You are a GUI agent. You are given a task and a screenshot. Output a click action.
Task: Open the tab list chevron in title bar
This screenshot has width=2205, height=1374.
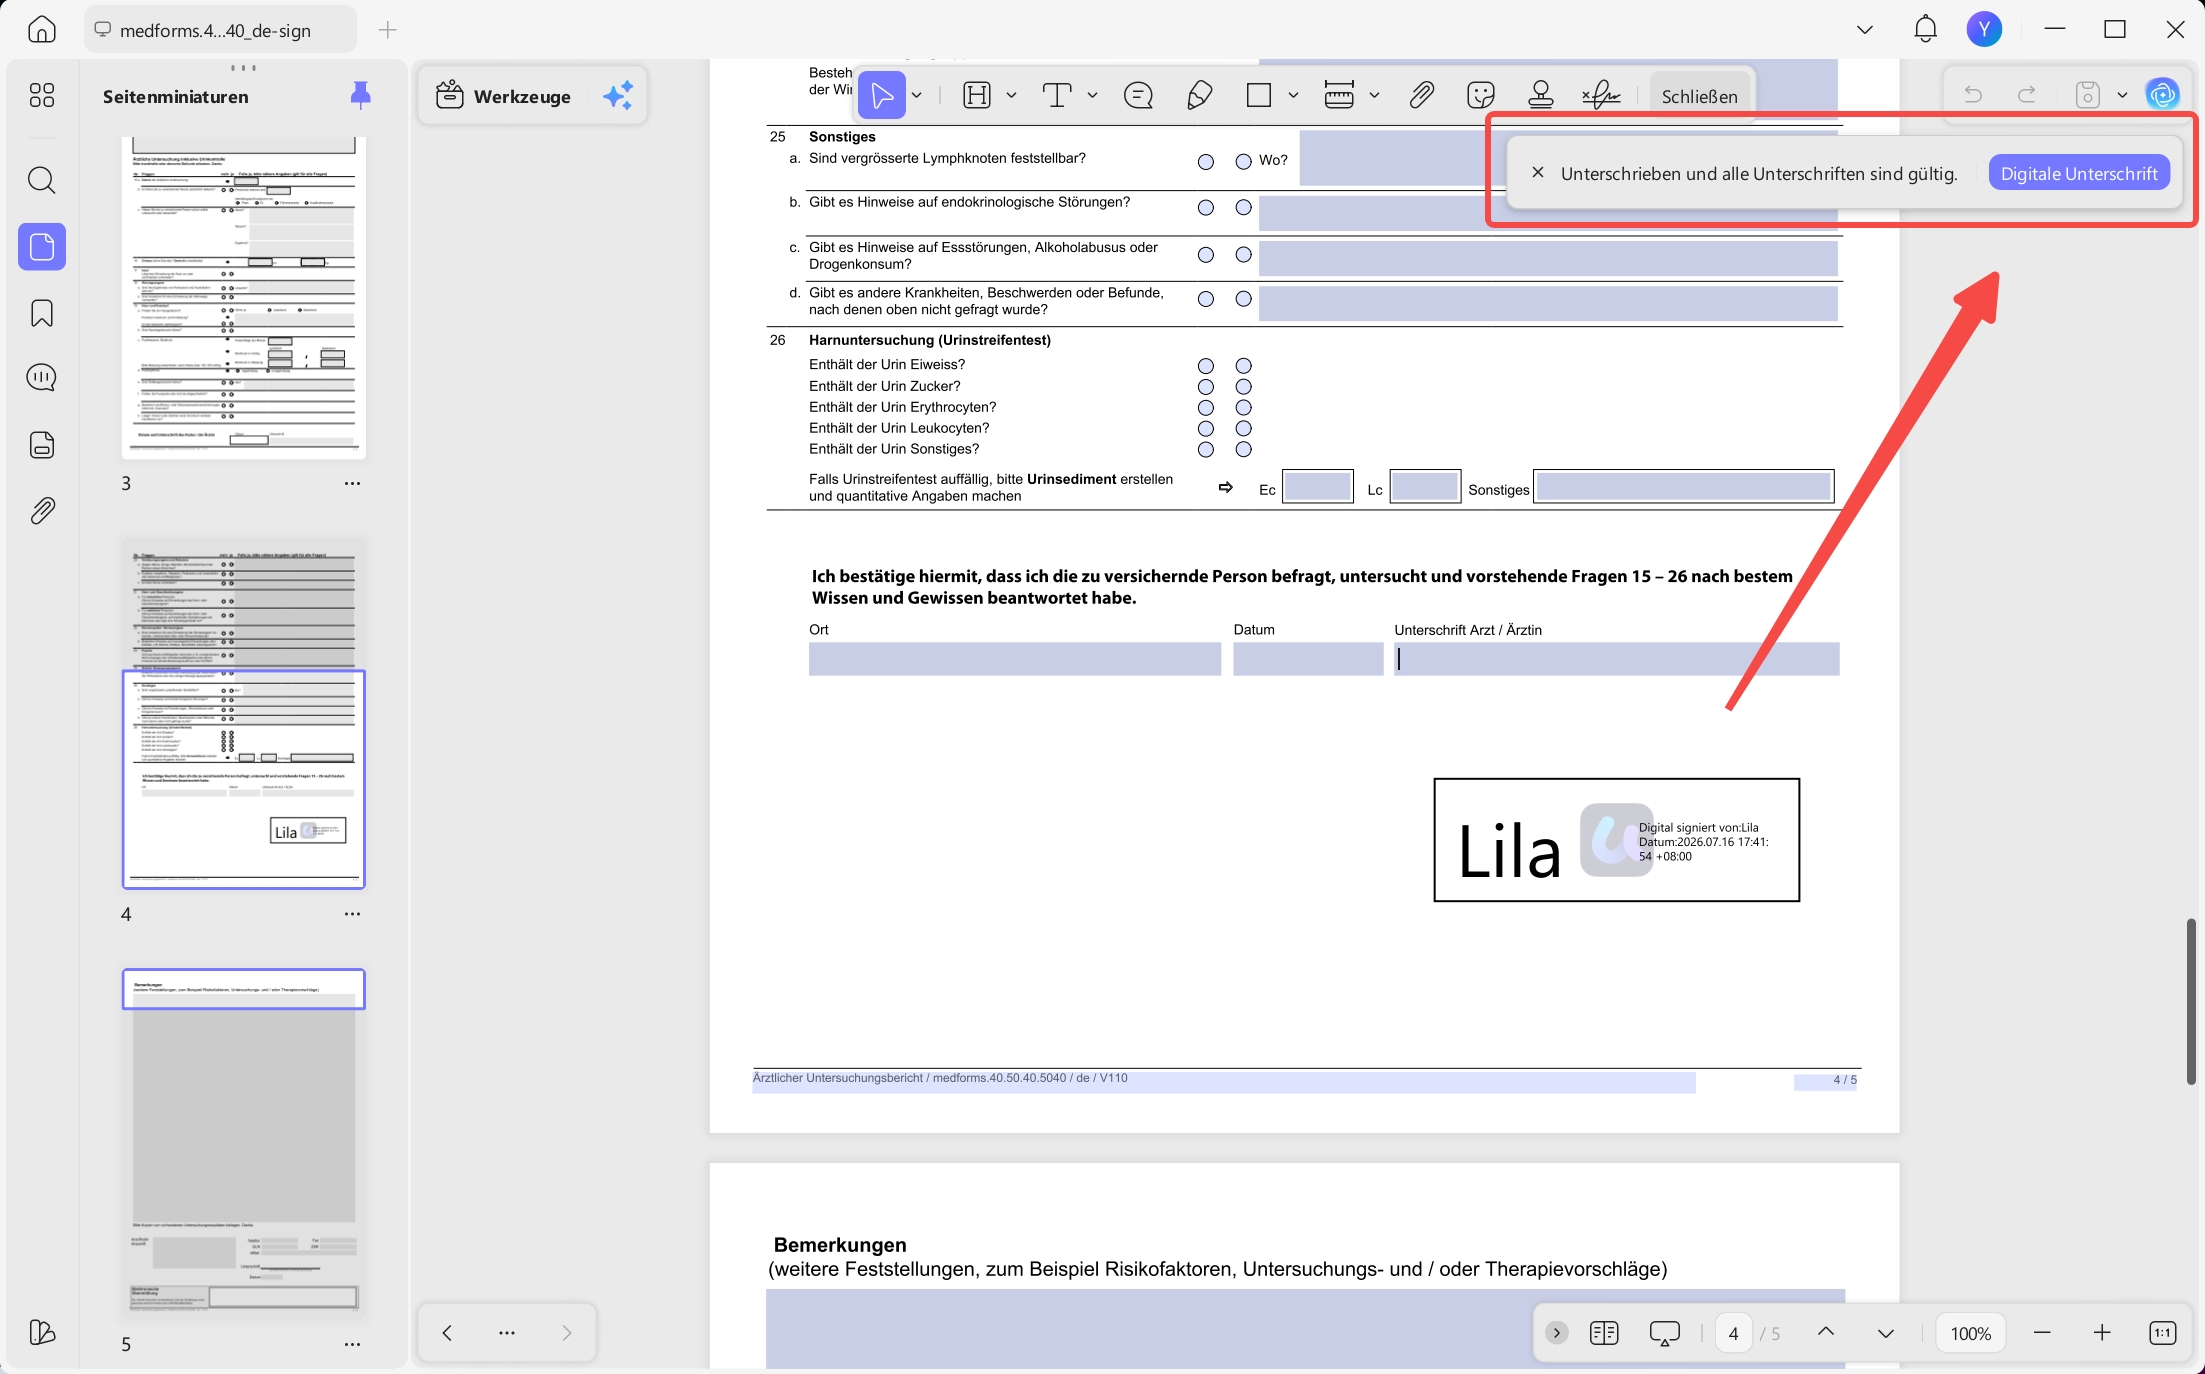[x=1865, y=30]
